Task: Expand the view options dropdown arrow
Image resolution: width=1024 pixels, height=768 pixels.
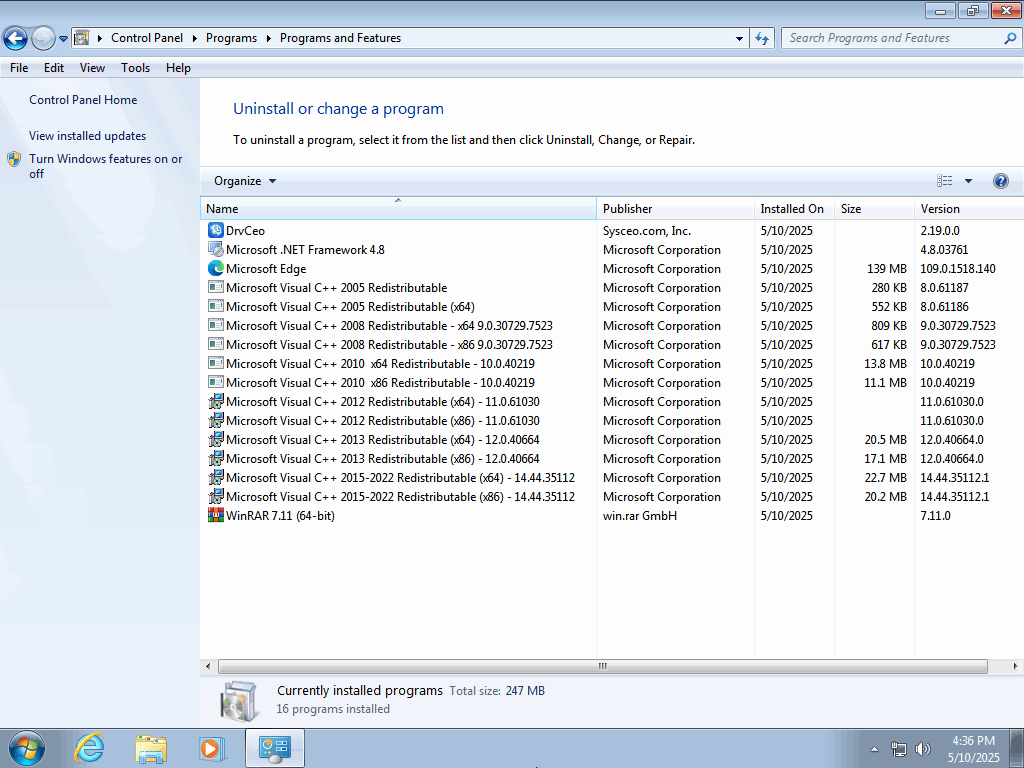Action: click(x=968, y=181)
